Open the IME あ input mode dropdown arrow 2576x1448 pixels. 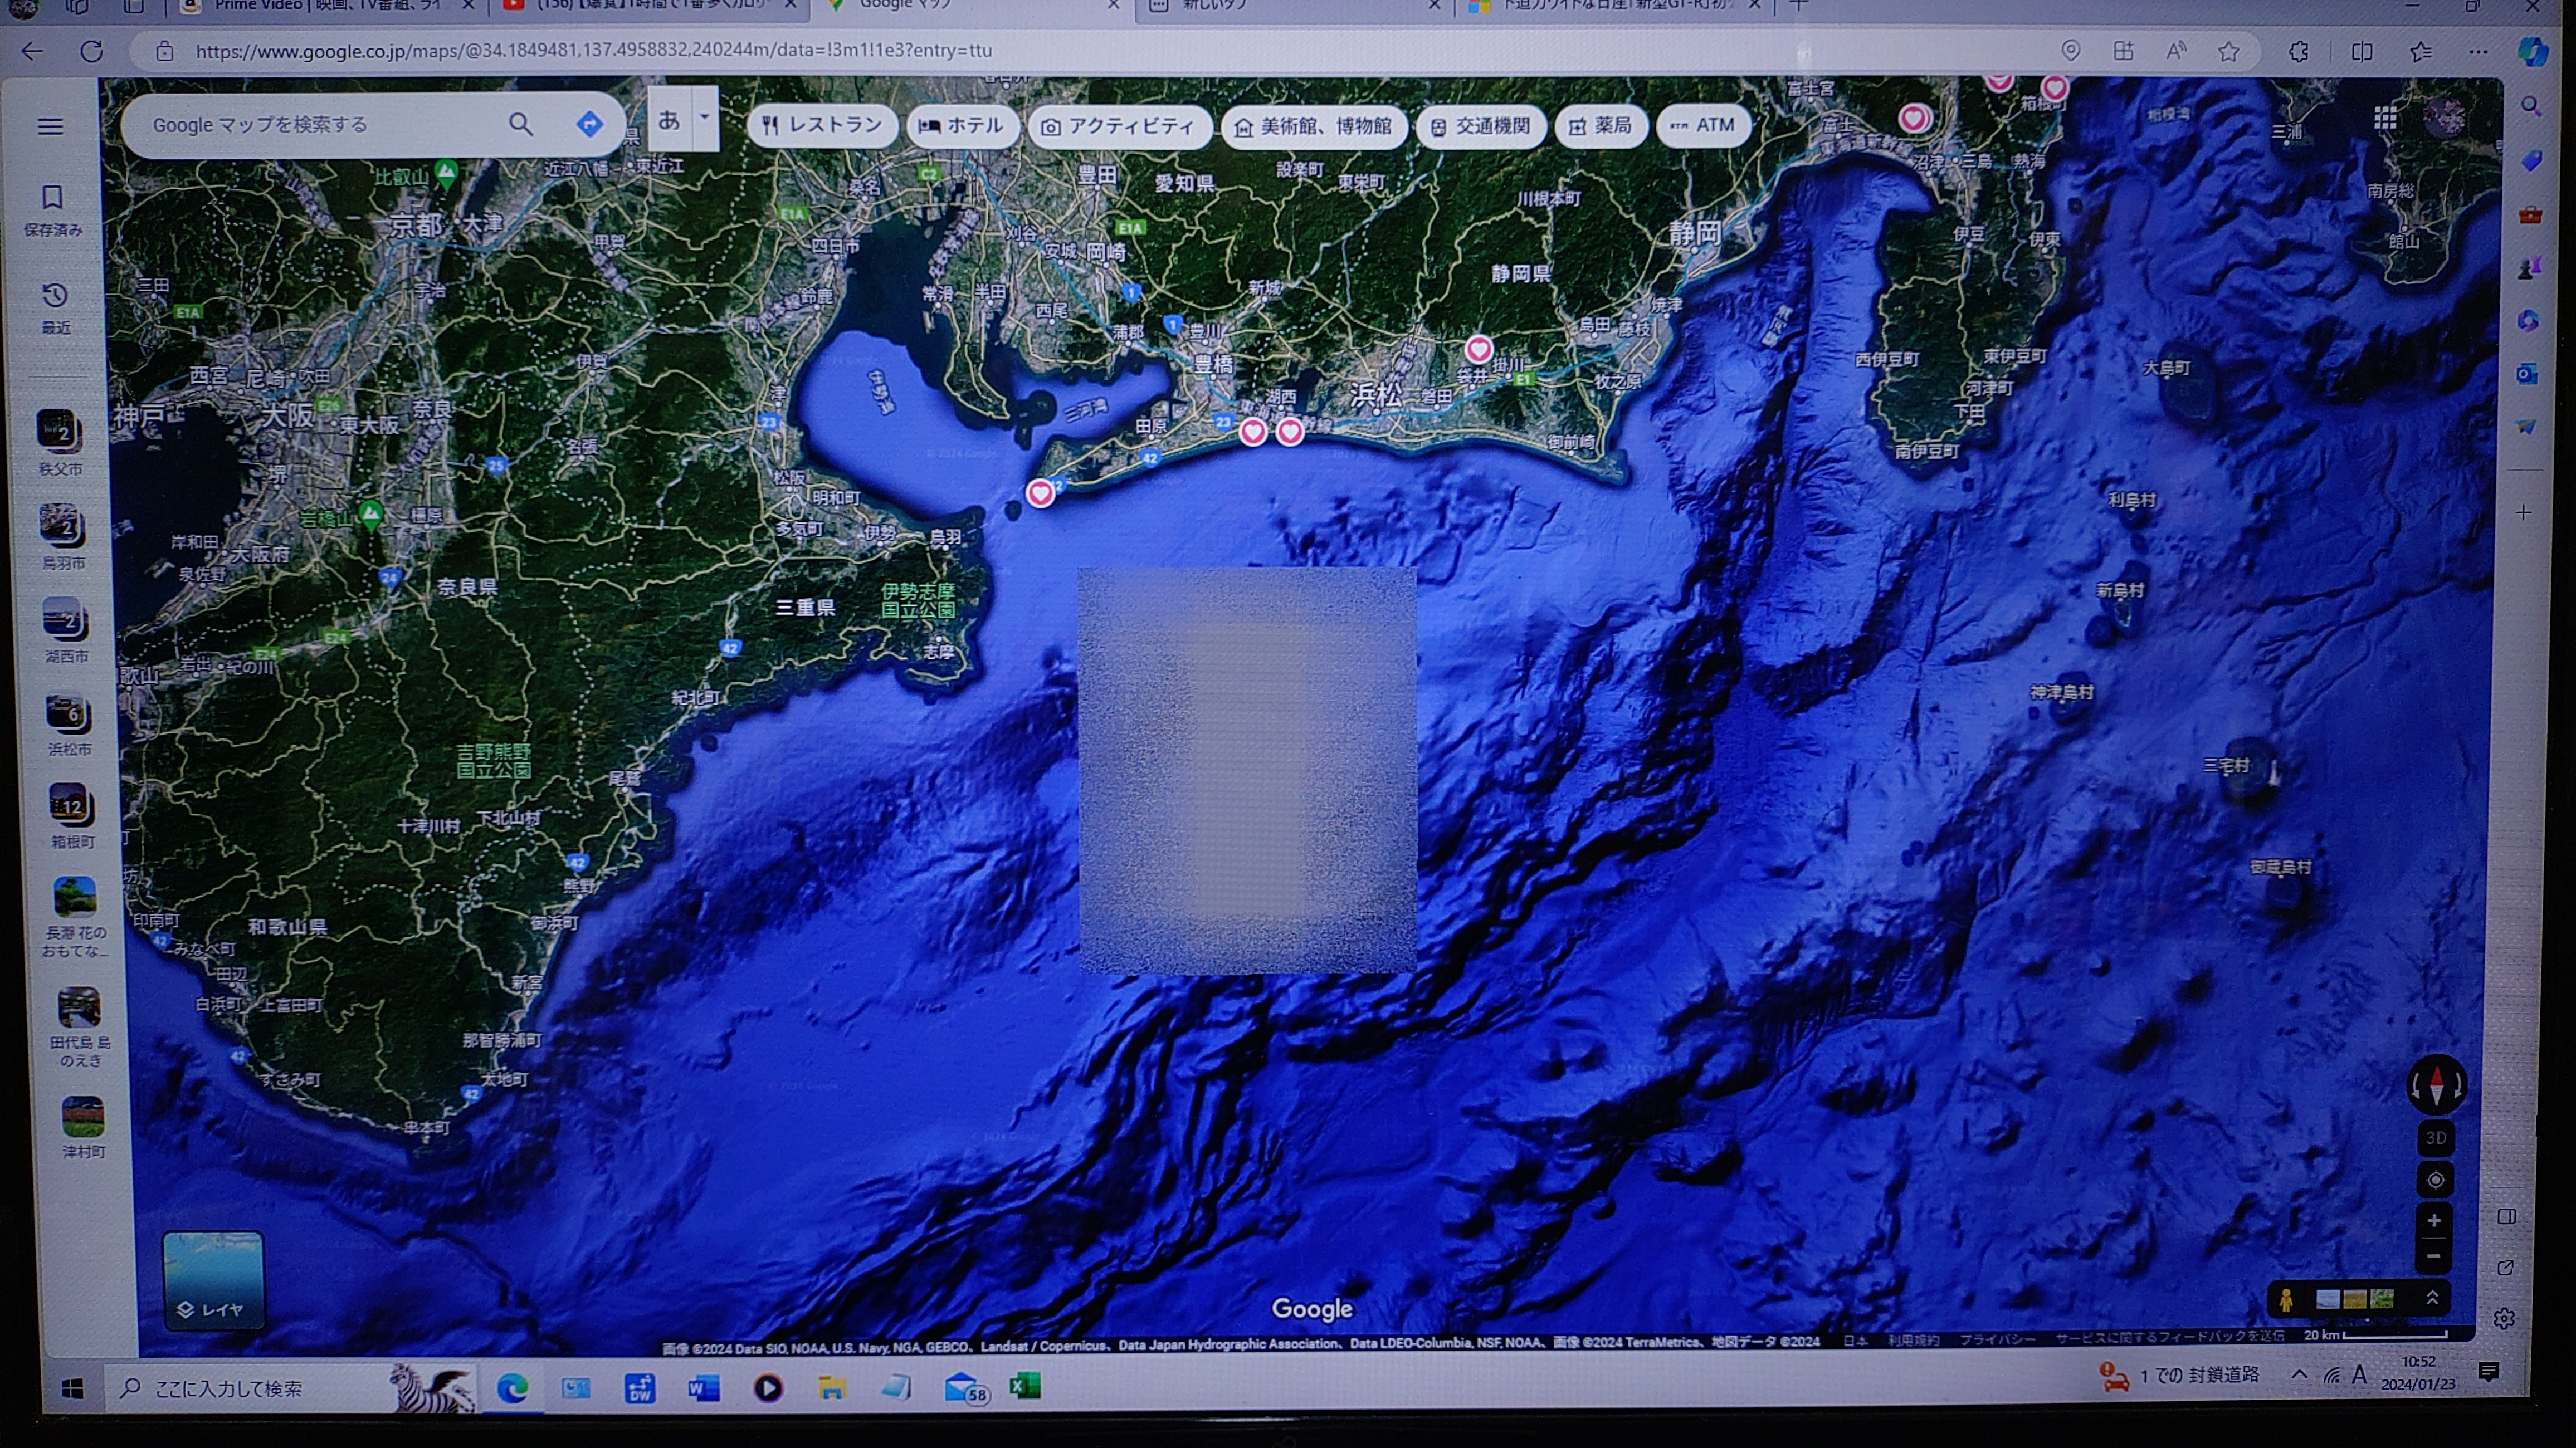704,117
